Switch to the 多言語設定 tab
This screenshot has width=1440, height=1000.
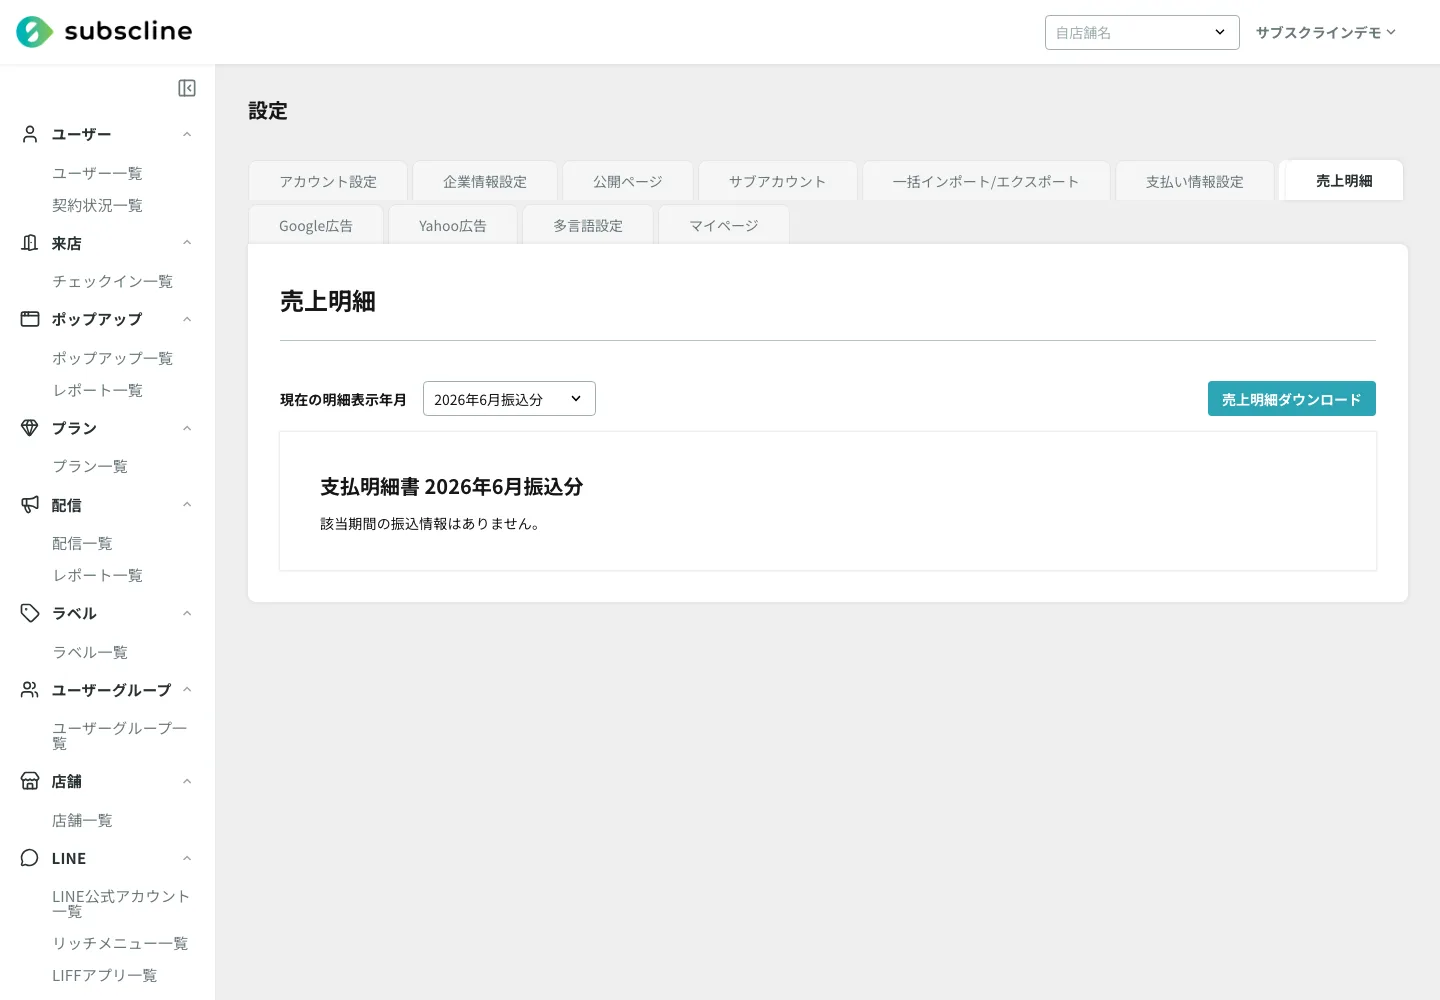click(588, 225)
